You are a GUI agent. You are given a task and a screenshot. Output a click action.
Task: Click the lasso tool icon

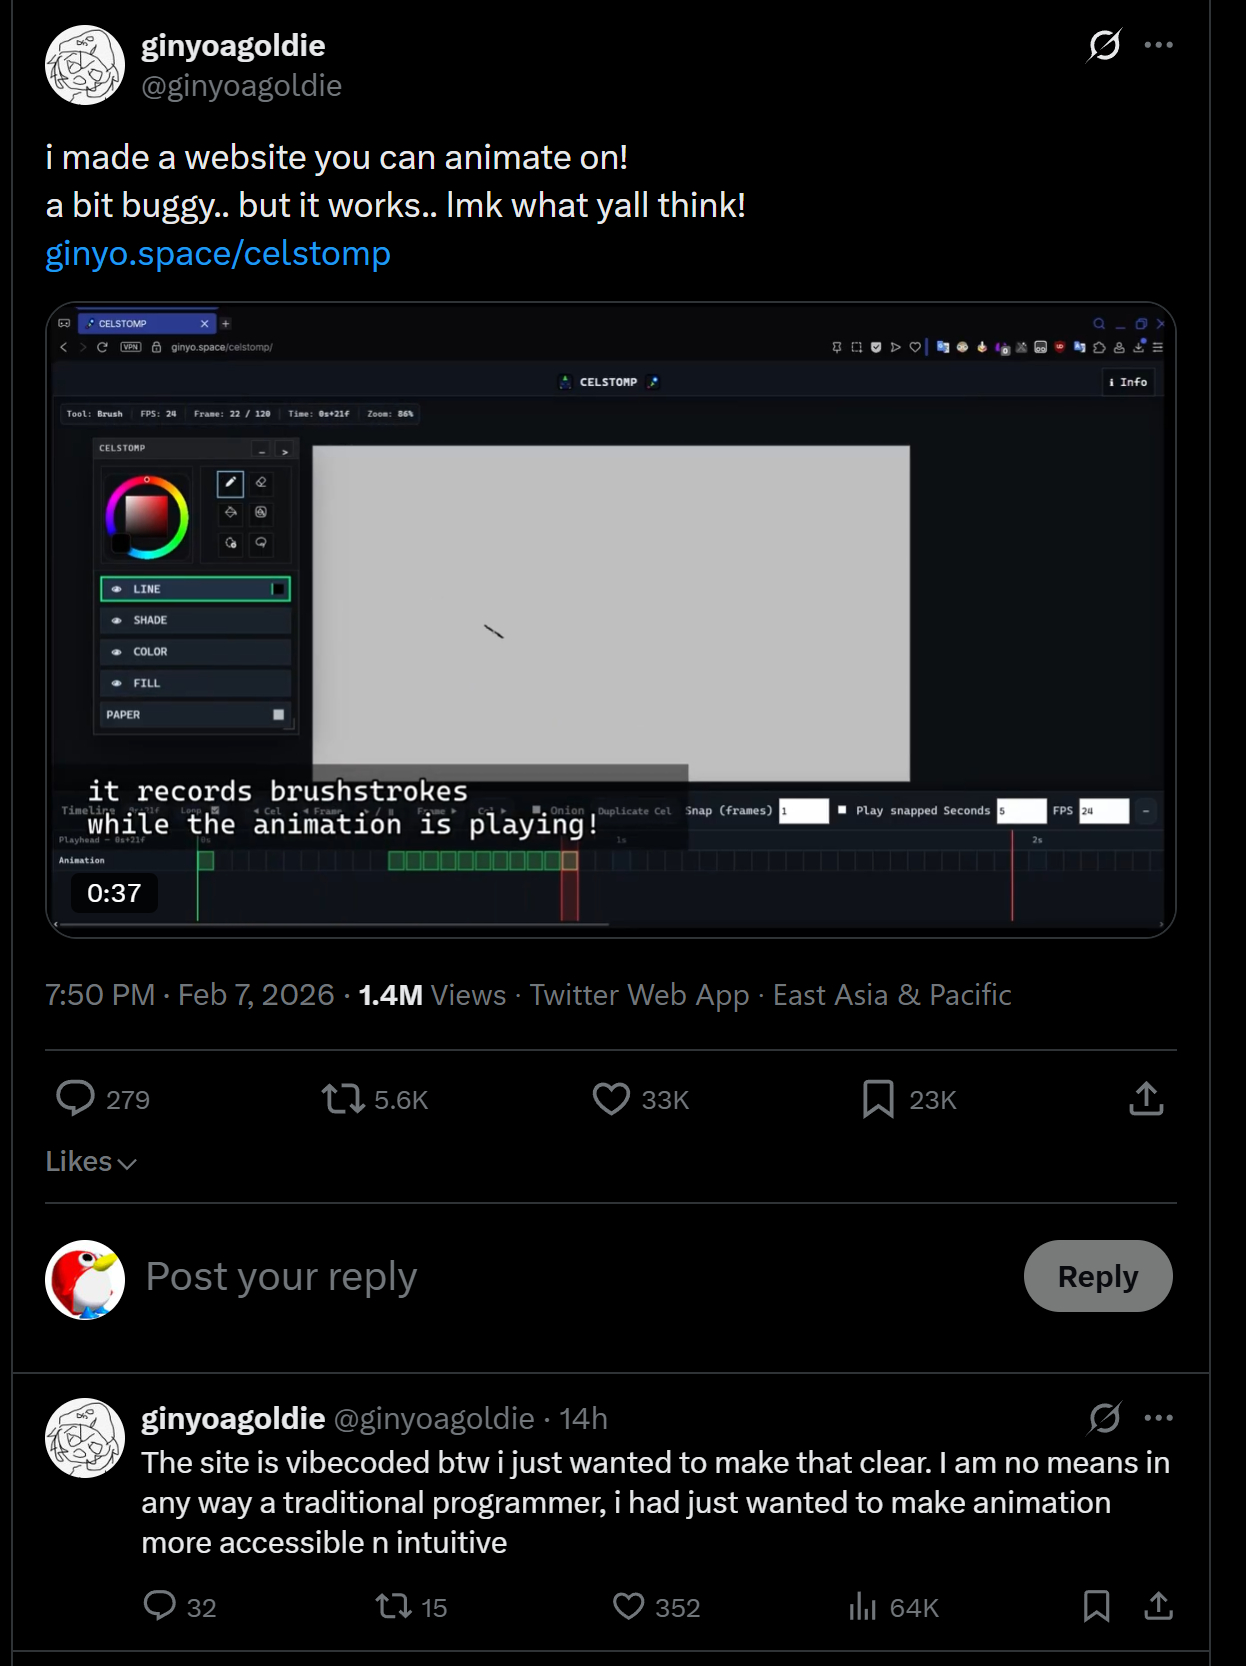click(x=261, y=543)
